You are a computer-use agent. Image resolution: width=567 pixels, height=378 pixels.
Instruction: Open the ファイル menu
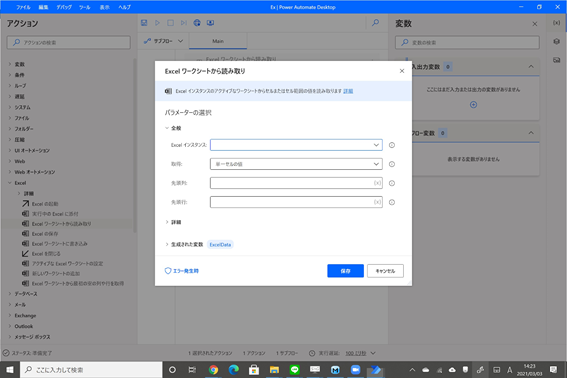point(23,7)
